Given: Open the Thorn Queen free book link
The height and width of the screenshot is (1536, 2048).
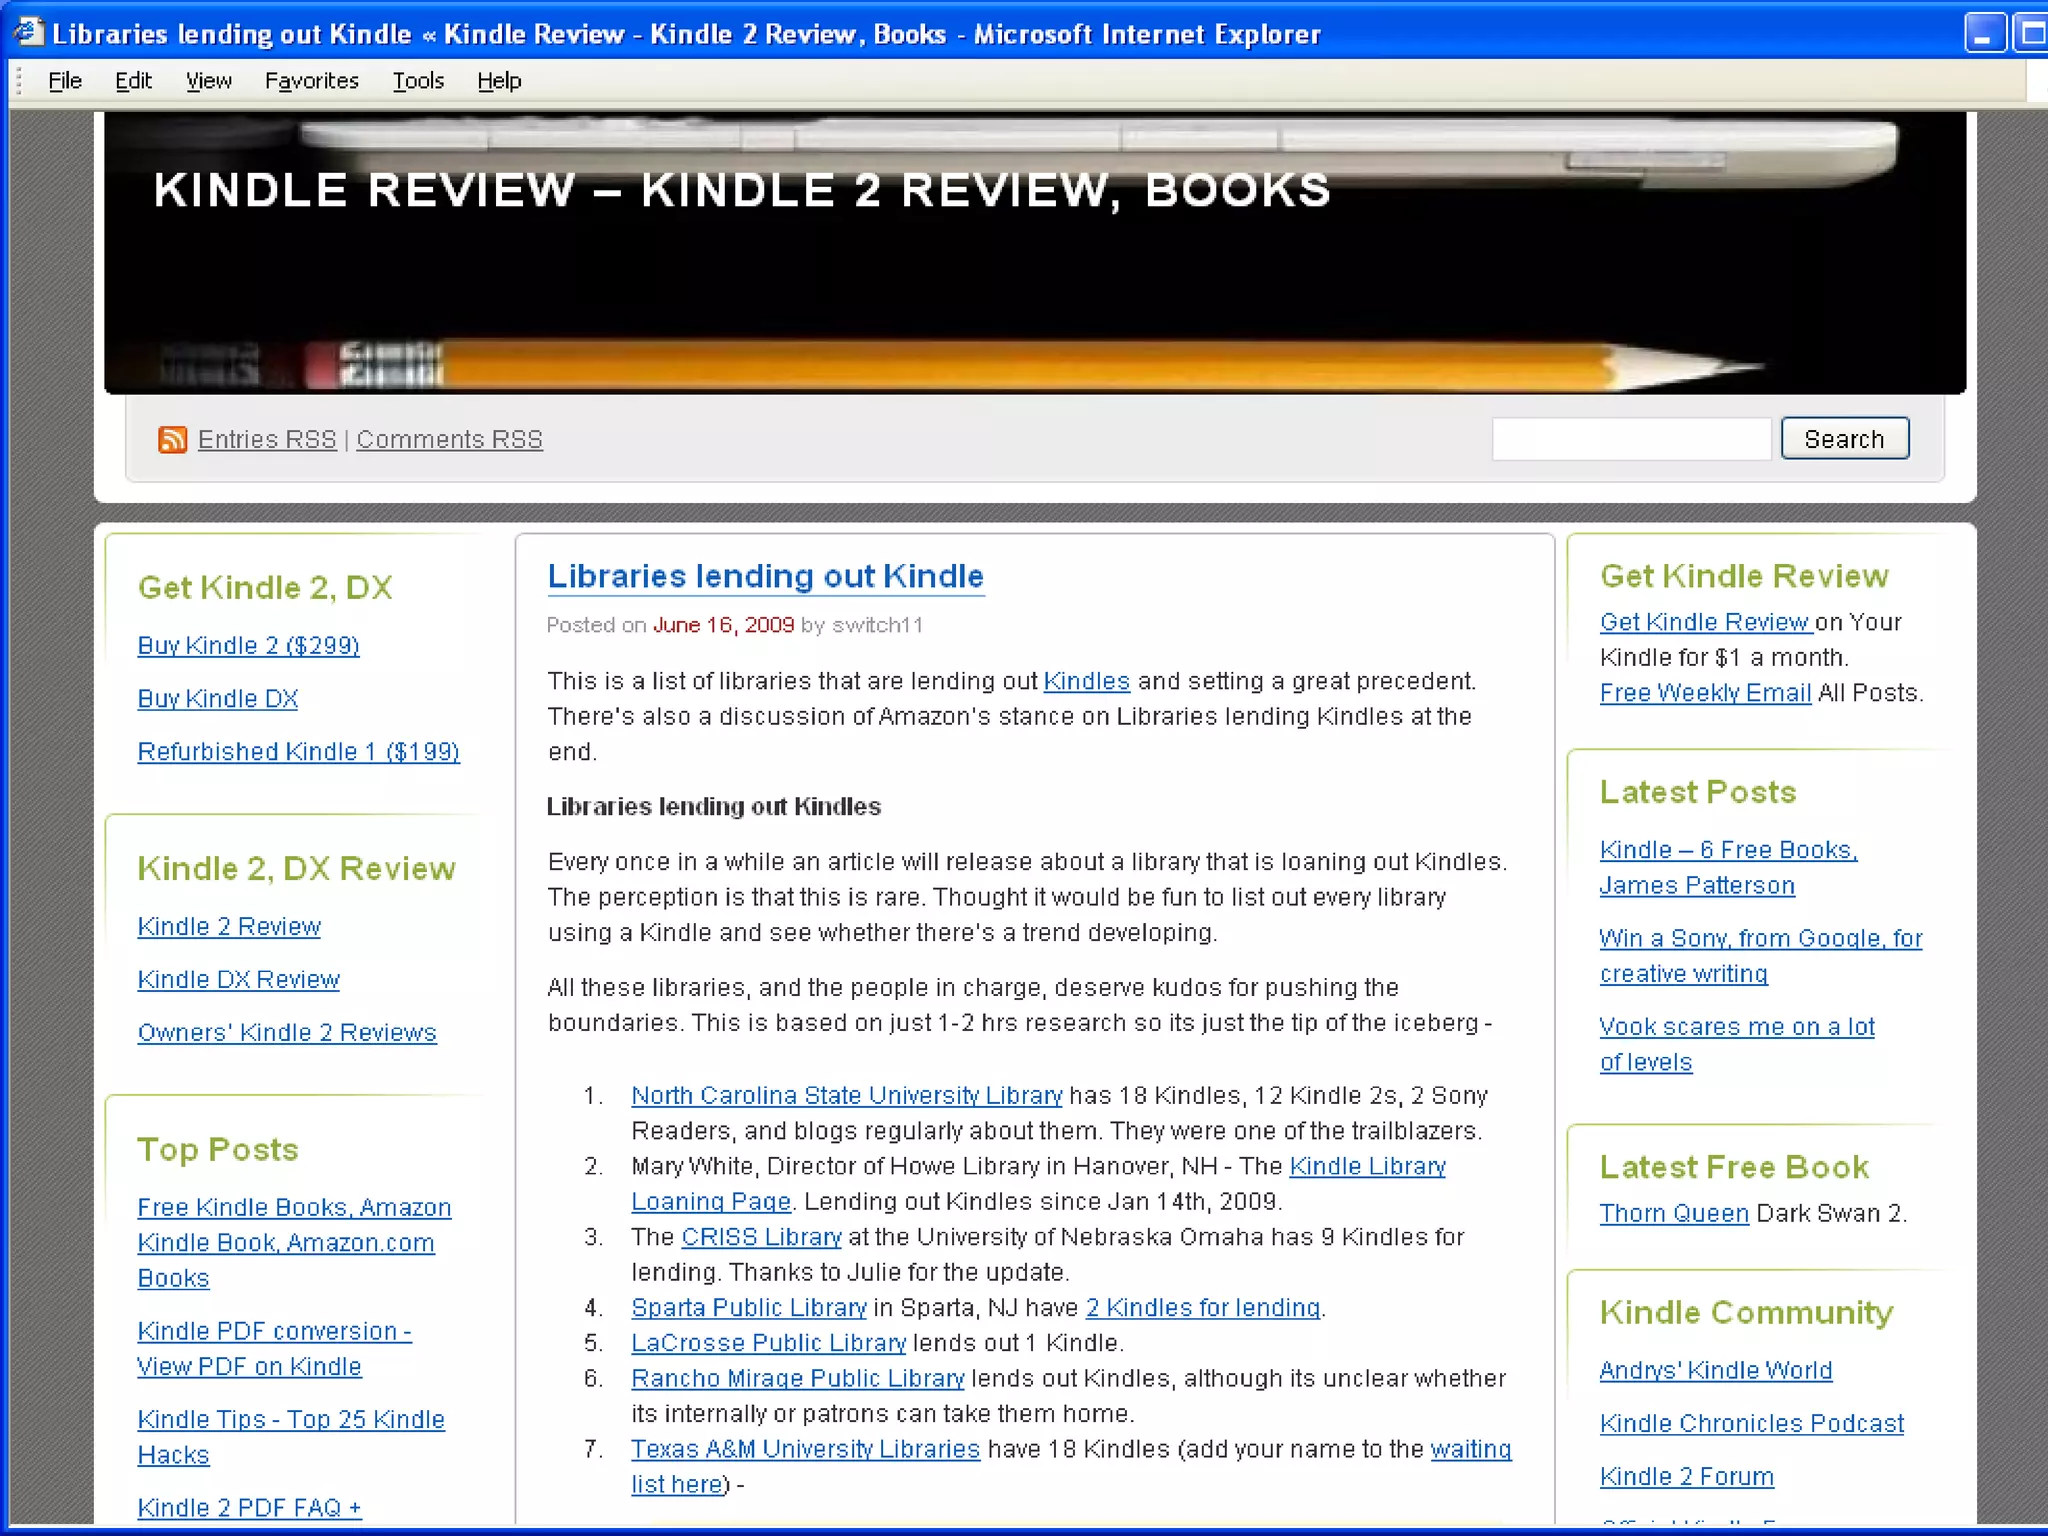Looking at the screenshot, I should (x=1673, y=1214).
